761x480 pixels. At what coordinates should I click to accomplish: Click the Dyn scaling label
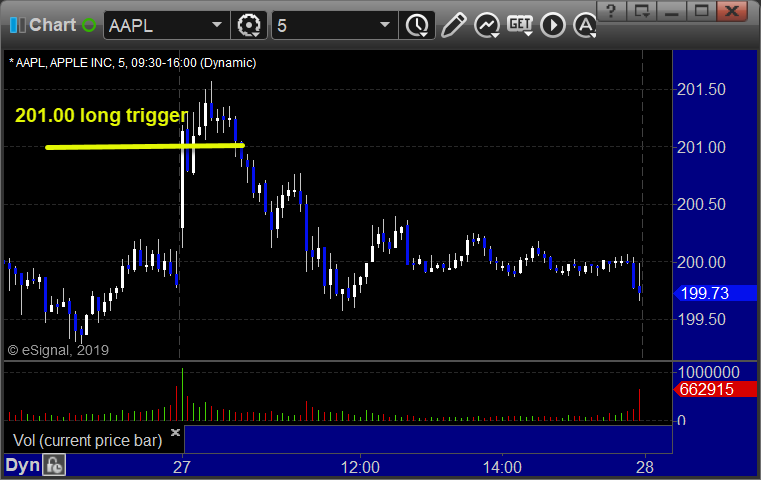coord(22,465)
